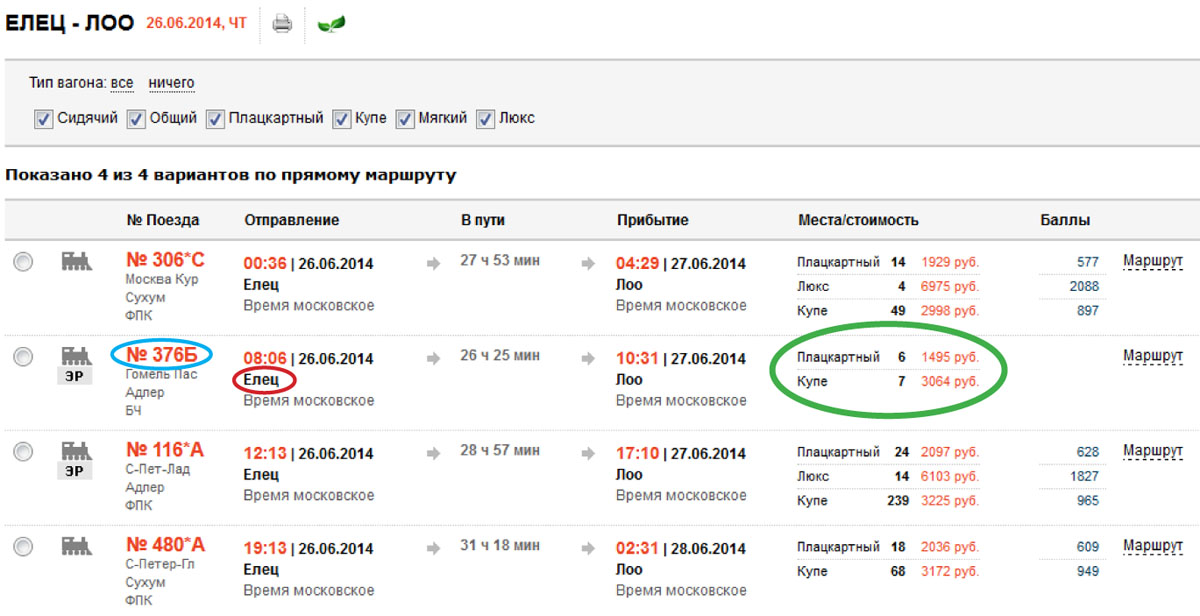Click the arrow before the 02:31 arrival

(x=588, y=547)
